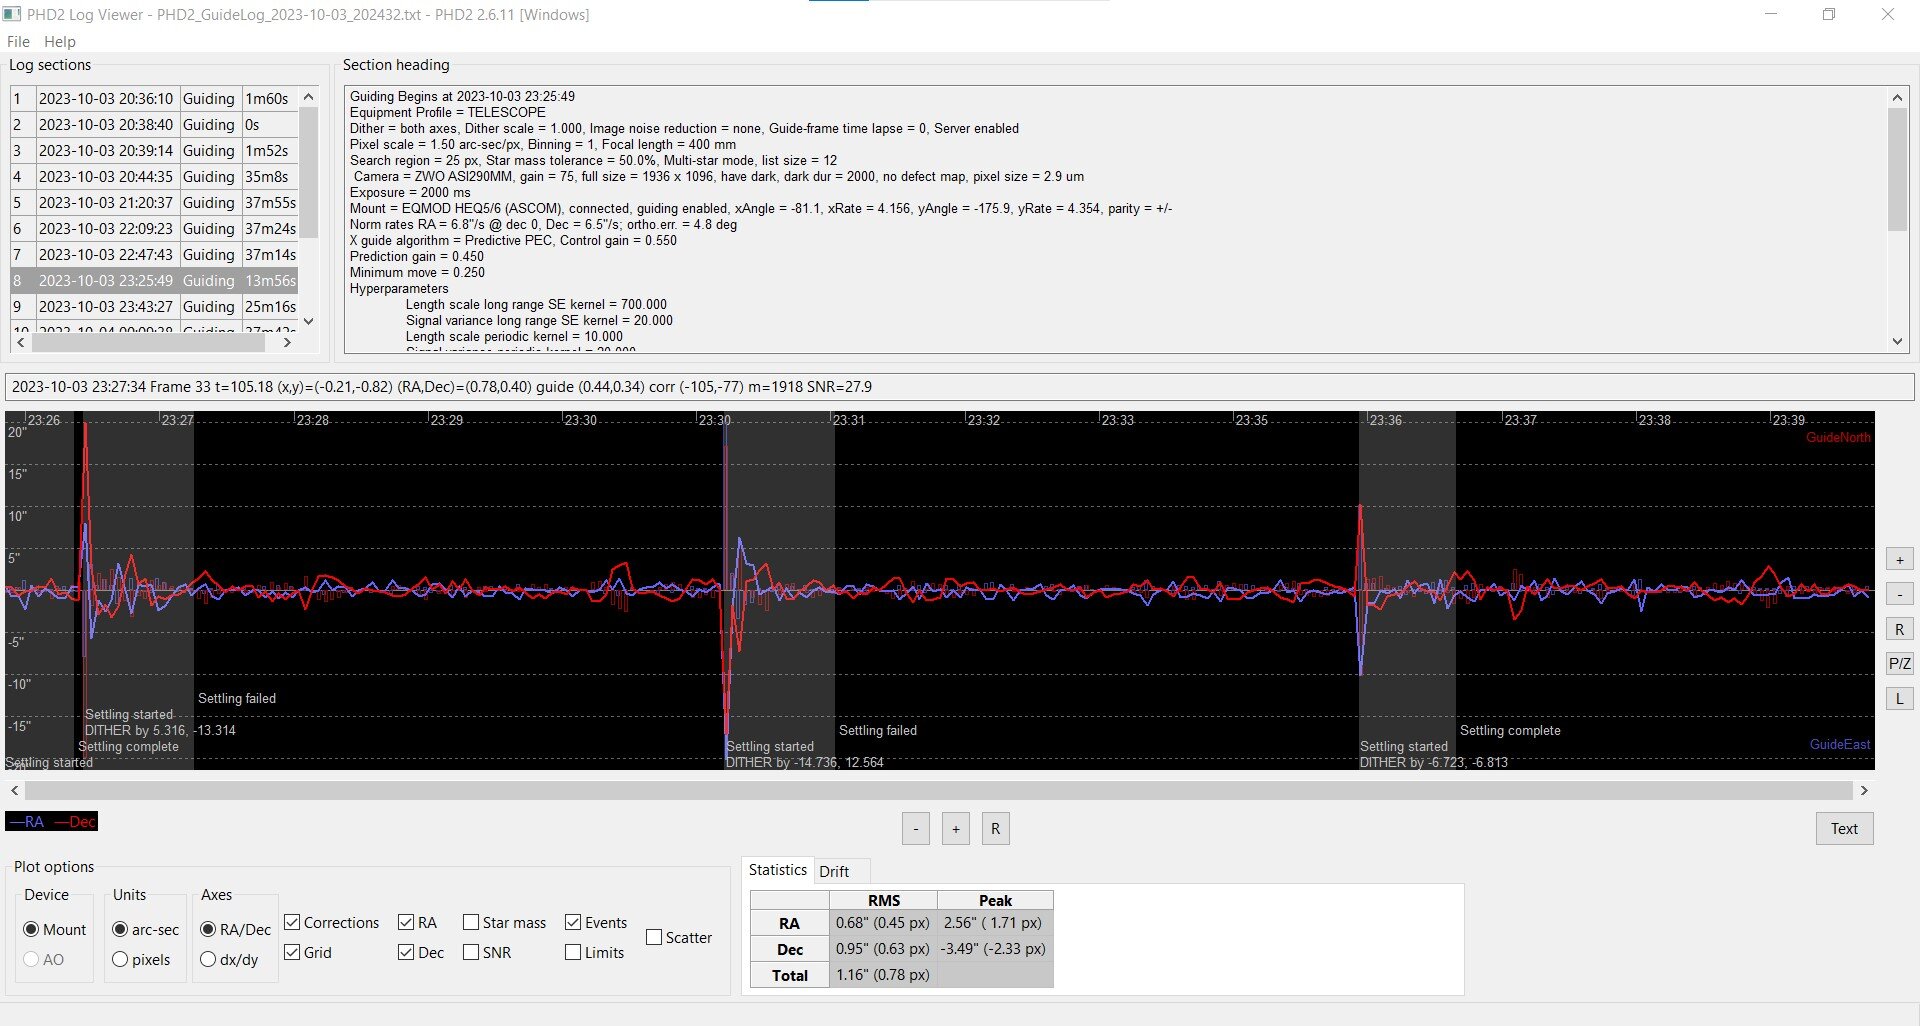The width and height of the screenshot is (1920, 1026).
Task: Click section heading scroll-down arrow
Action: tap(1898, 341)
